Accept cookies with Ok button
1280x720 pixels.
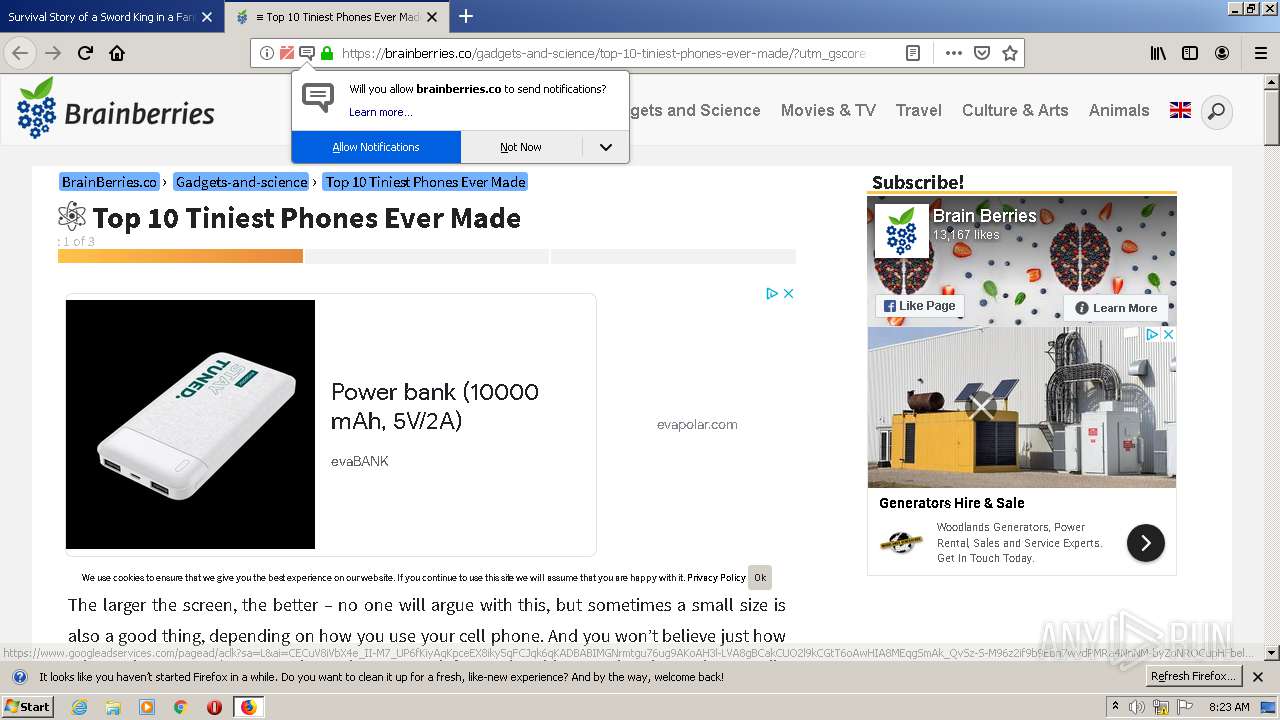pyautogui.click(x=760, y=577)
